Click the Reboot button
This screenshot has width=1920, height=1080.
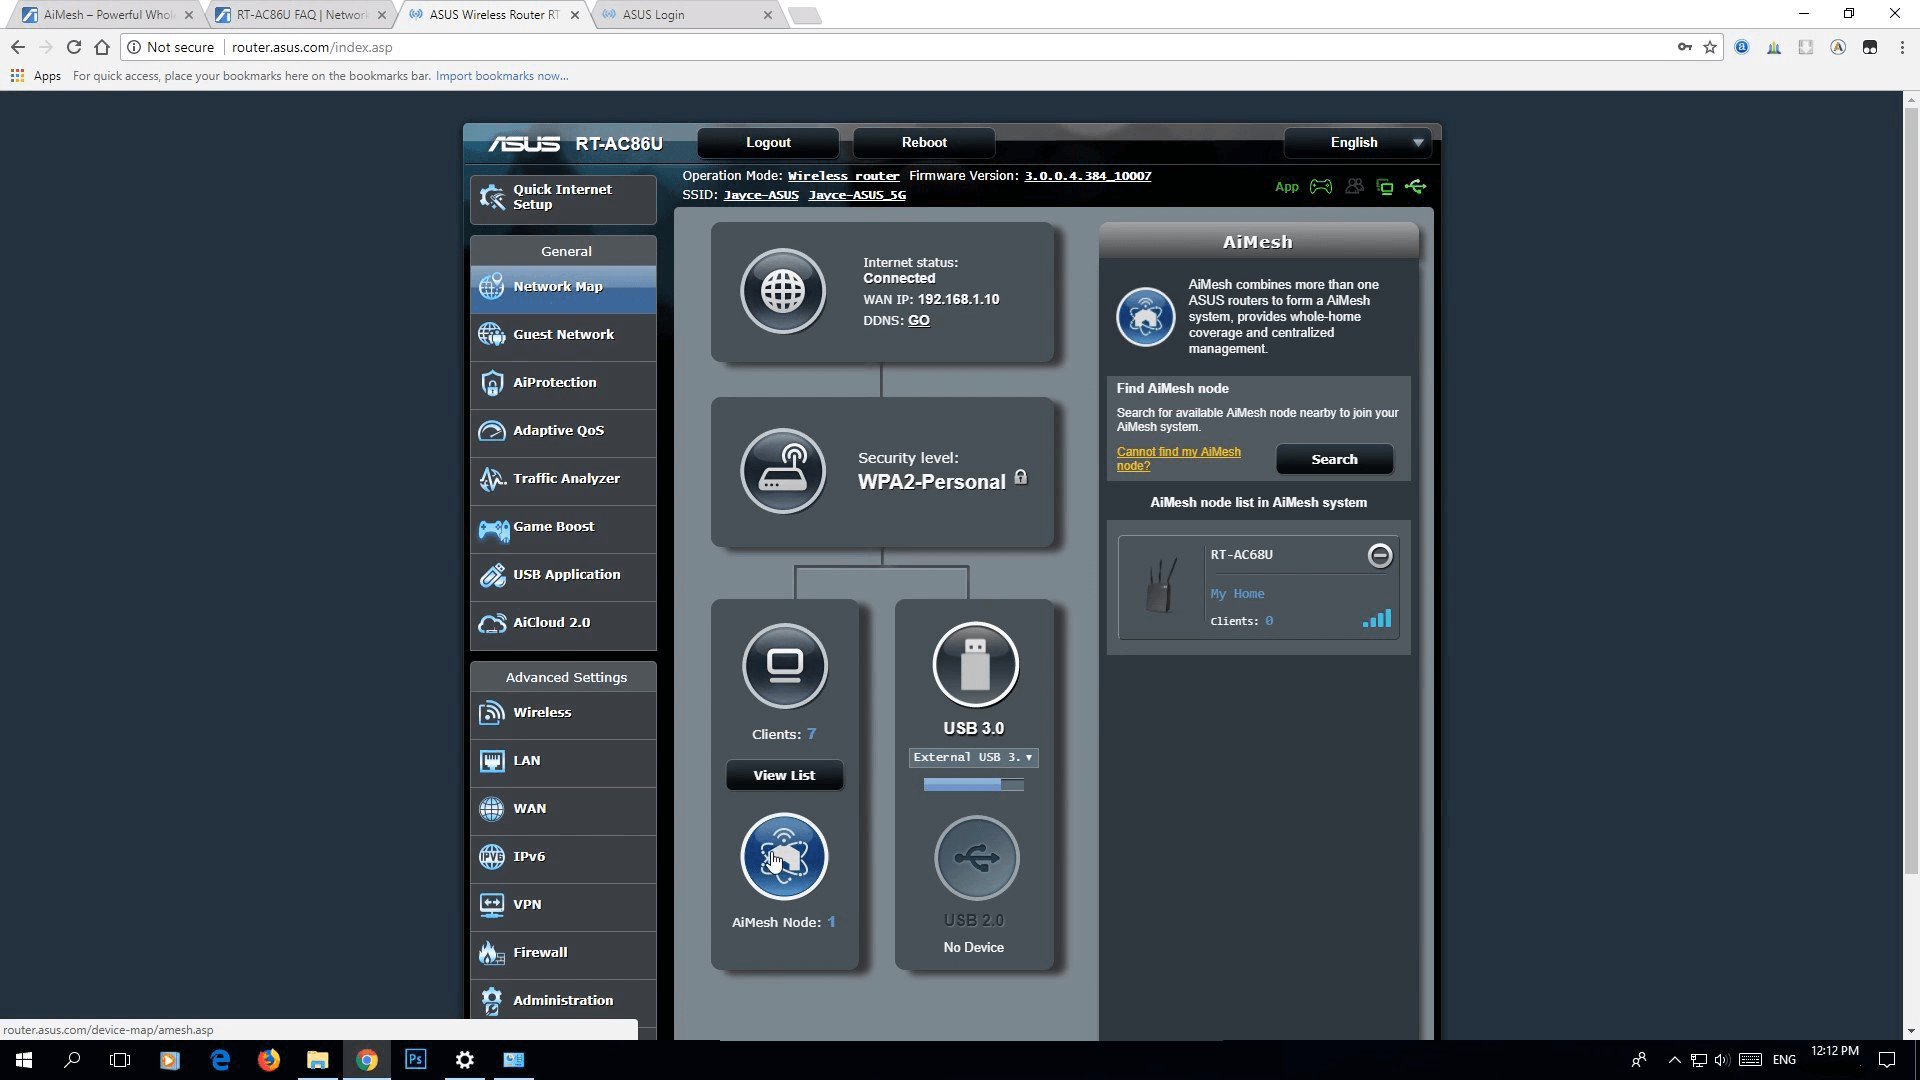point(924,143)
